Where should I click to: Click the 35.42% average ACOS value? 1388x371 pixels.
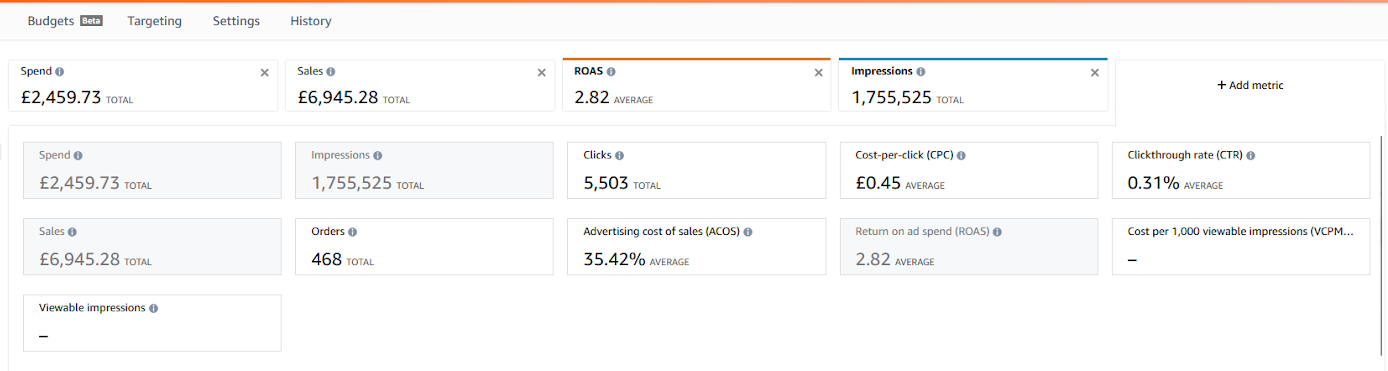614,259
